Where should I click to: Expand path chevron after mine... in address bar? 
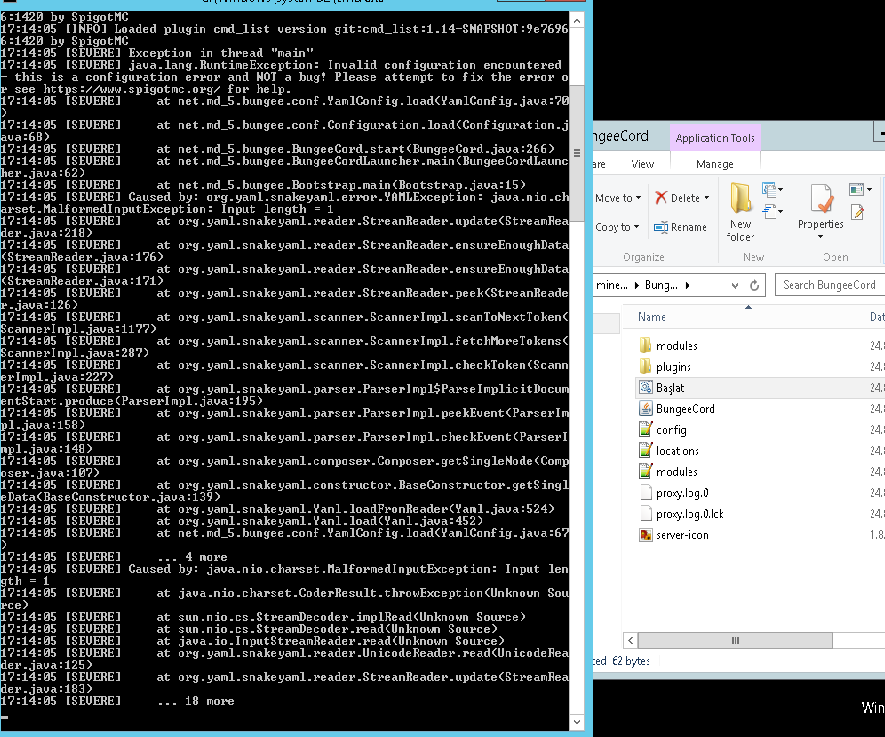point(637,286)
